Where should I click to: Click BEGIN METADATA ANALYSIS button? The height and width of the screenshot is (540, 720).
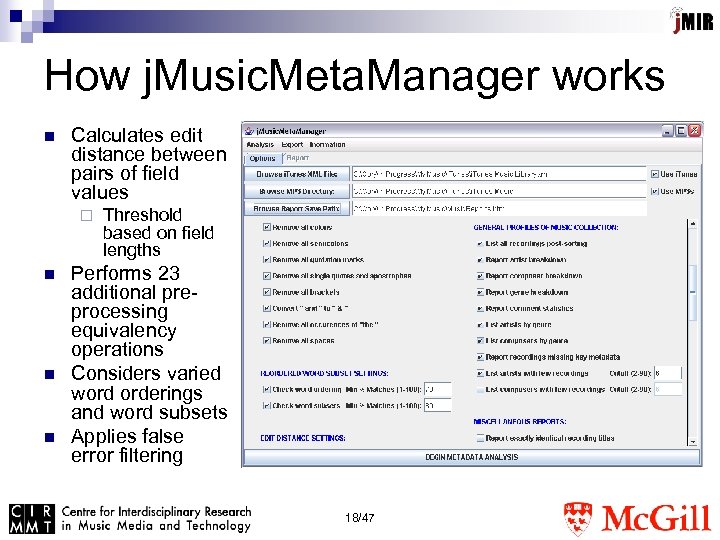472,457
